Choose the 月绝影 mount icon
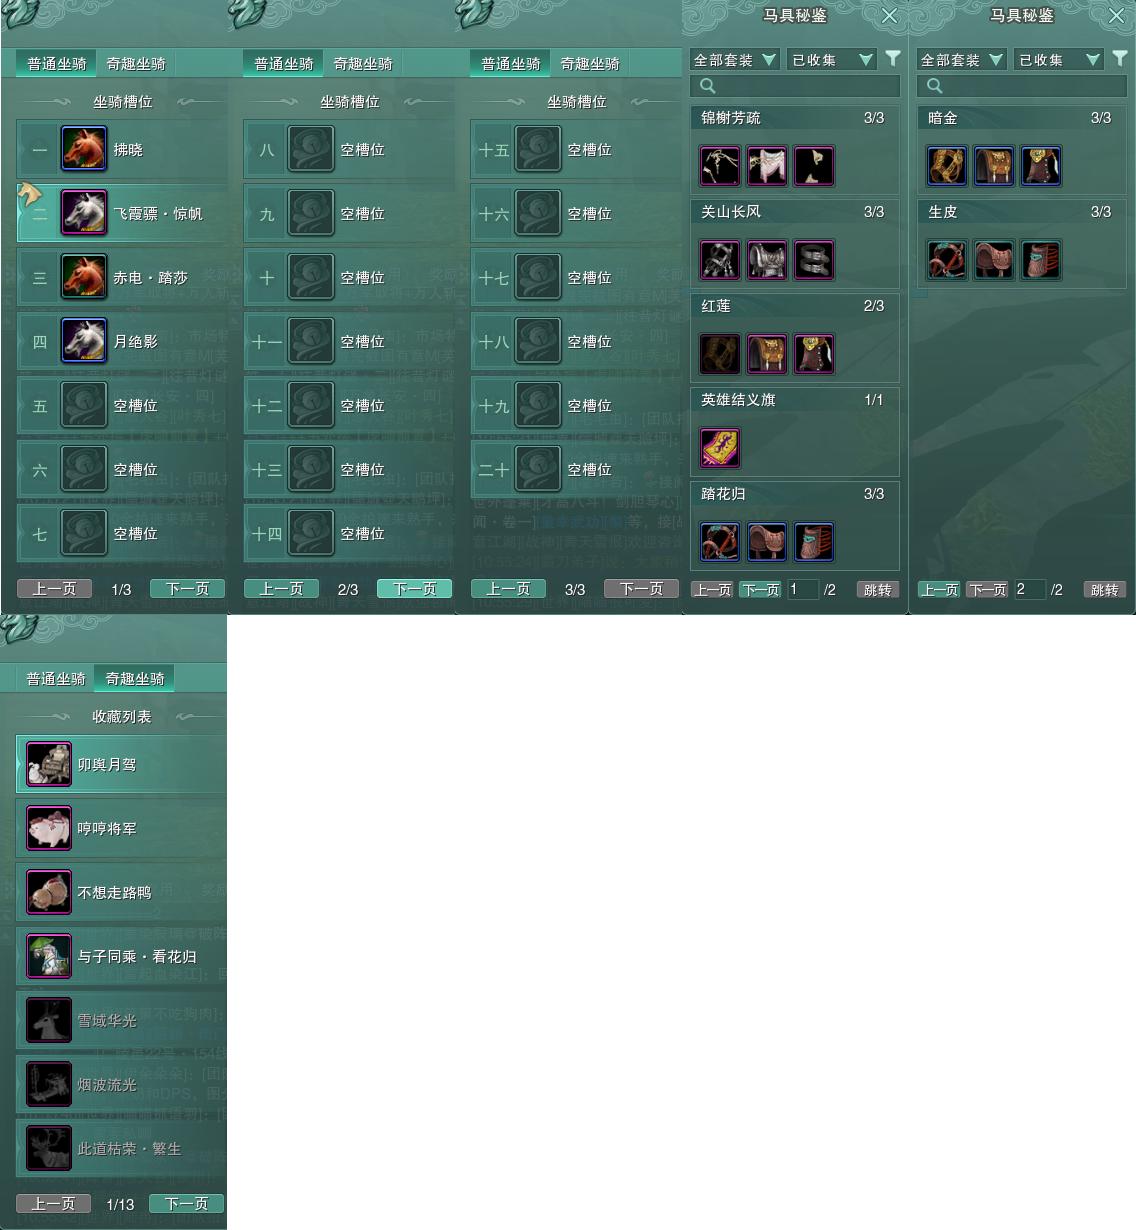Image resolution: width=1136 pixels, height=1230 pixels. point(84,341)
